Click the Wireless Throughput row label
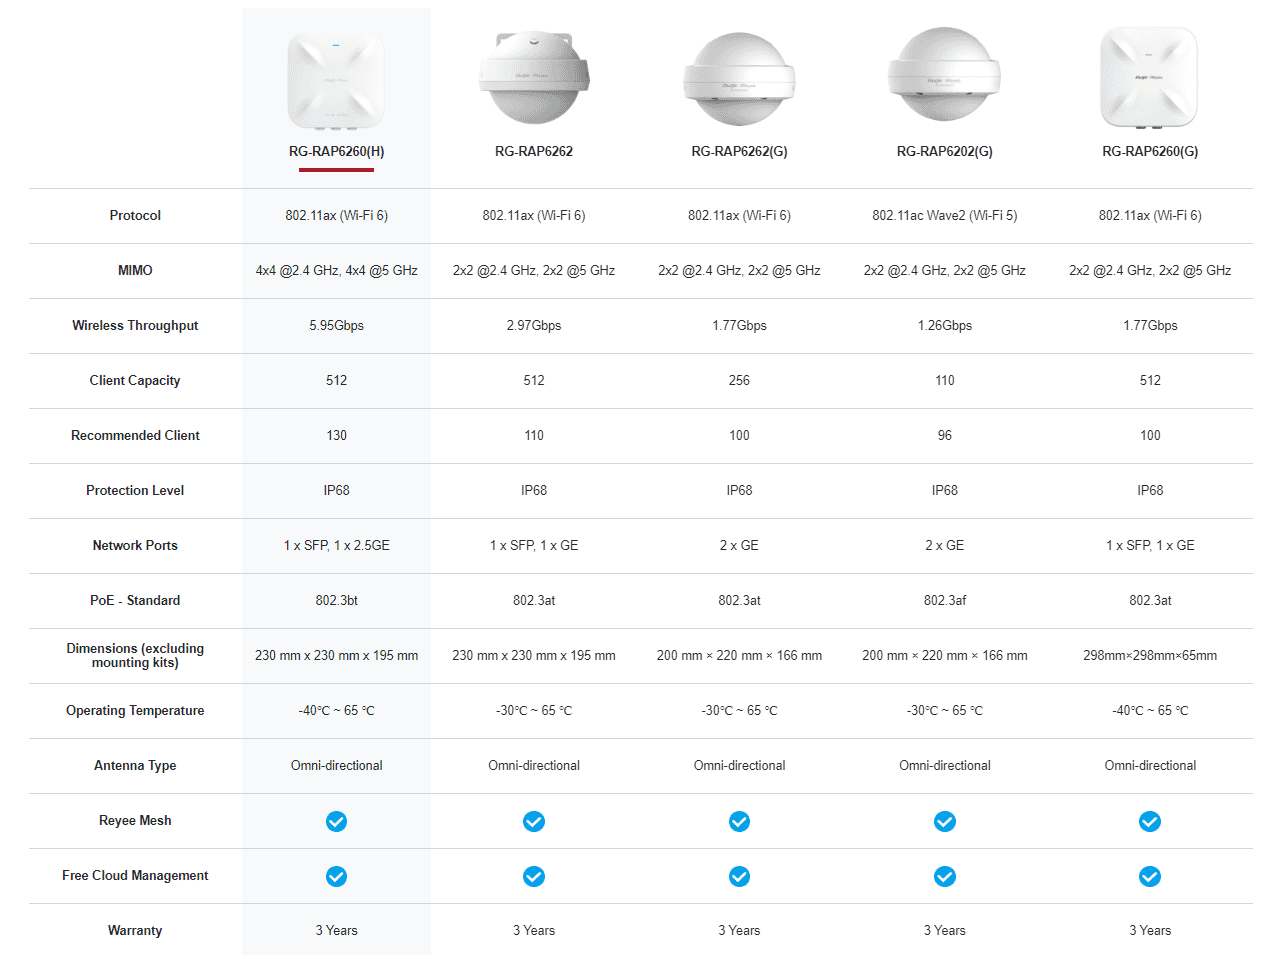 tap(135, 325)
